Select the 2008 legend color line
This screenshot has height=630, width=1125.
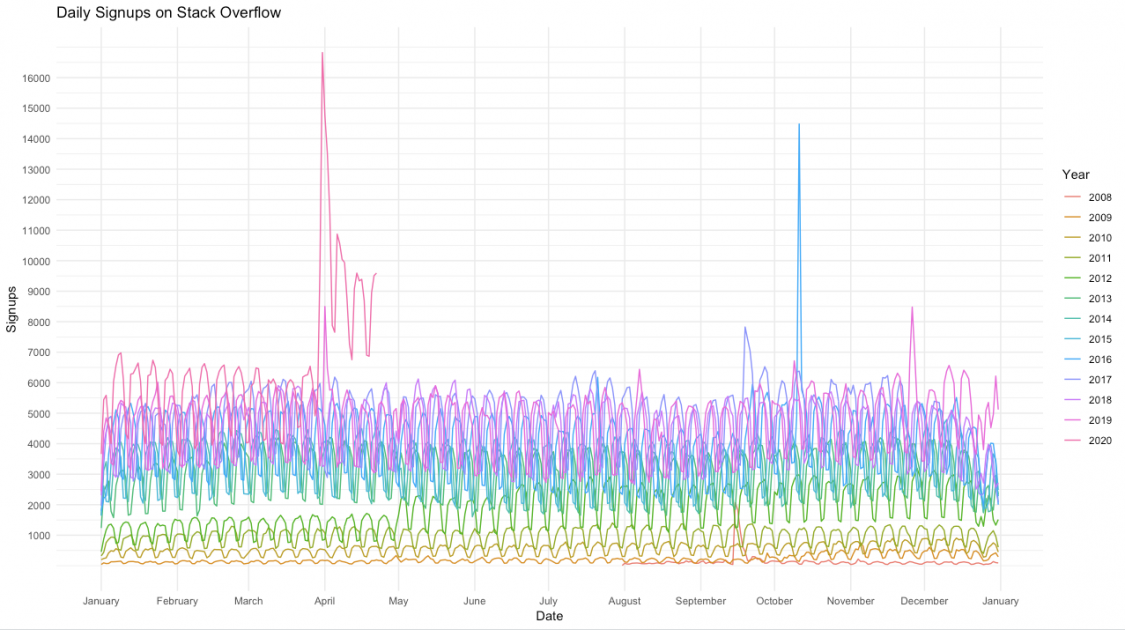pos(1073,197)
